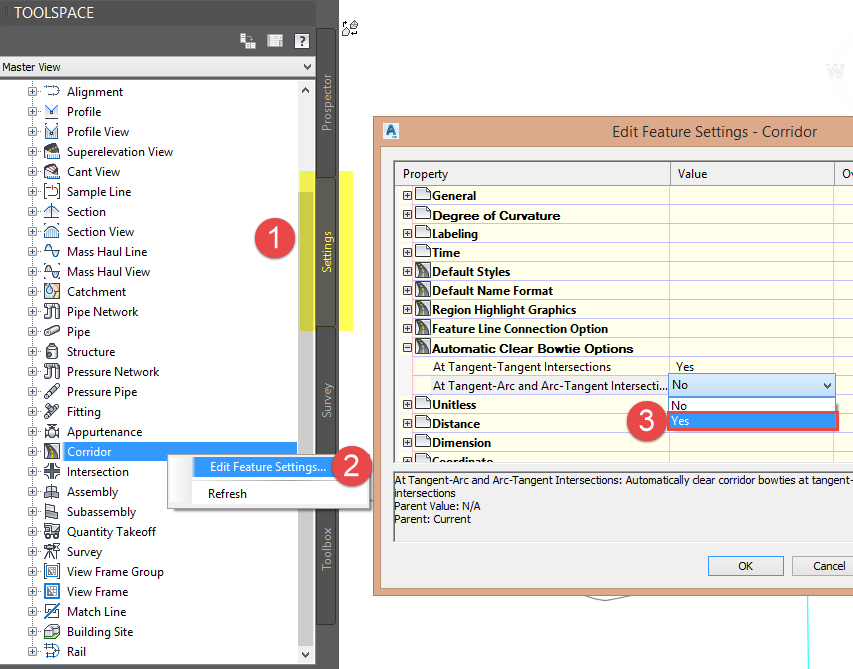Click the Building Site icon
This screenshot has height=669, width=853.
coord(52,631)
